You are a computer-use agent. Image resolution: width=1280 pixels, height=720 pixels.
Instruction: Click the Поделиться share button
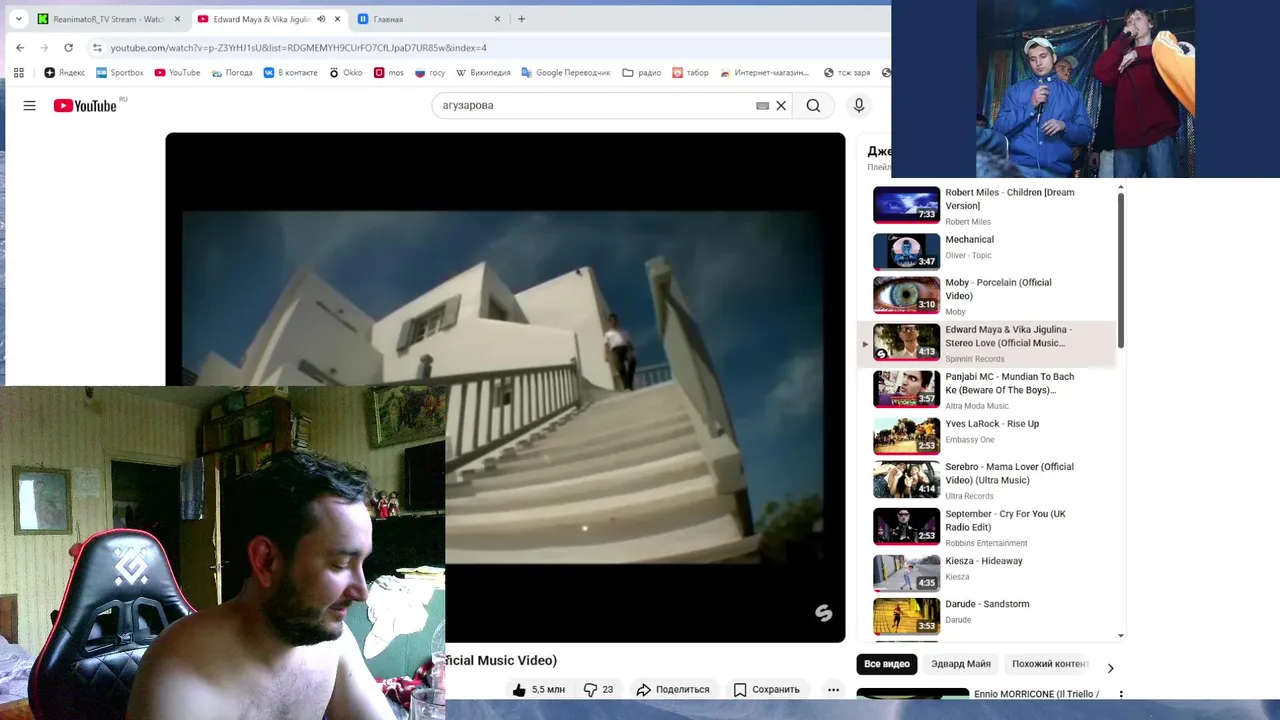pos(673,689)
